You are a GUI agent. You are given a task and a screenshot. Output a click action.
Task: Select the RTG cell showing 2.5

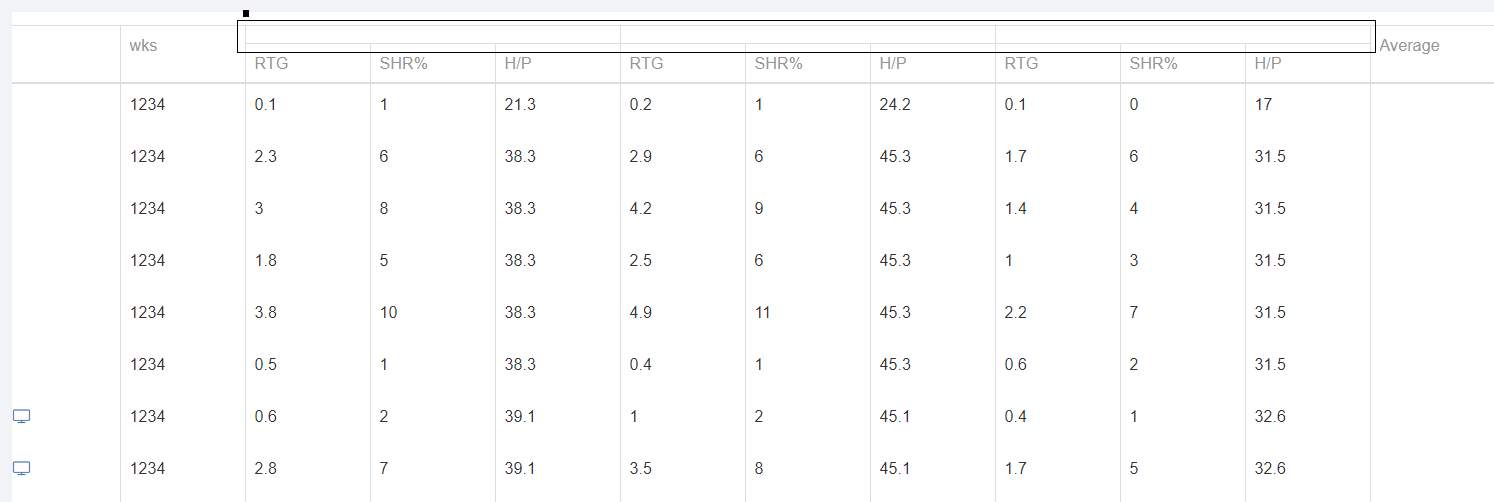683,260
